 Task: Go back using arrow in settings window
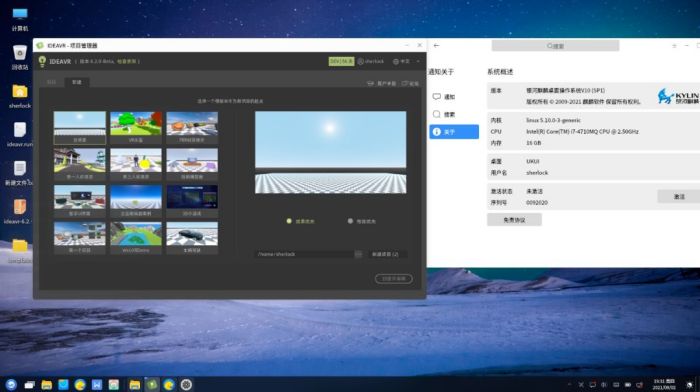pyautogui.click(x=437, y=46)
